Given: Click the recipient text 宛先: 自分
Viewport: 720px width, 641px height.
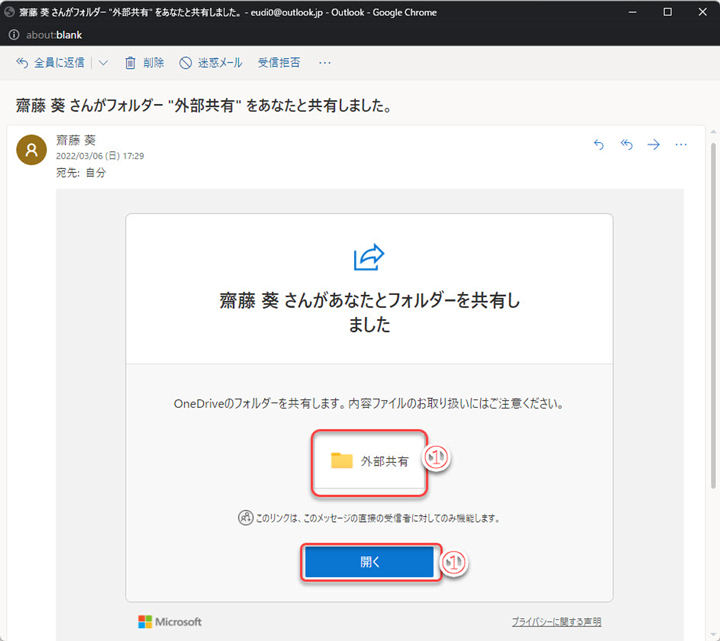Looking at the screenshot, I should click(81, 173).
